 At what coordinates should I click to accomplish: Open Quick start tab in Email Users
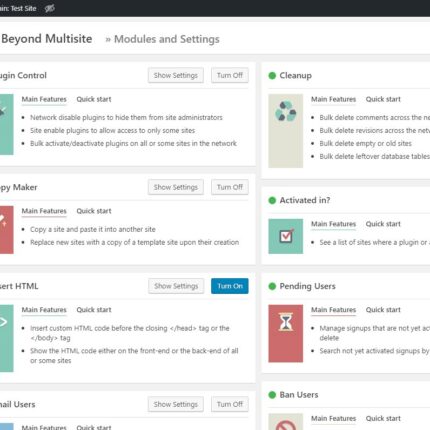pos(94,427)
